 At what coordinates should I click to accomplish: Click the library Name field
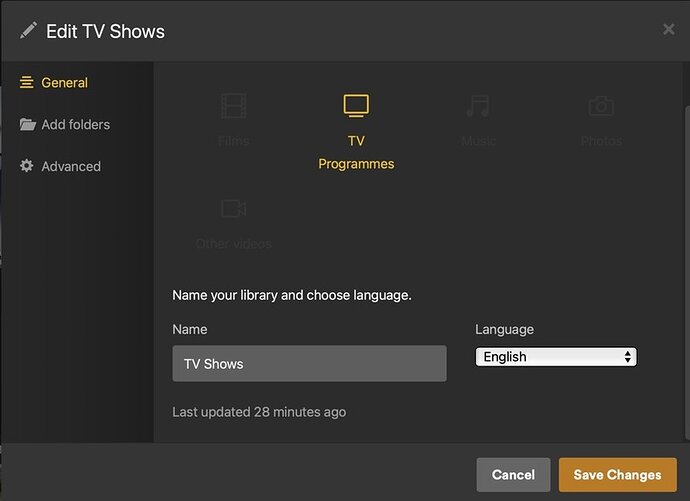[x=309, y=363]
